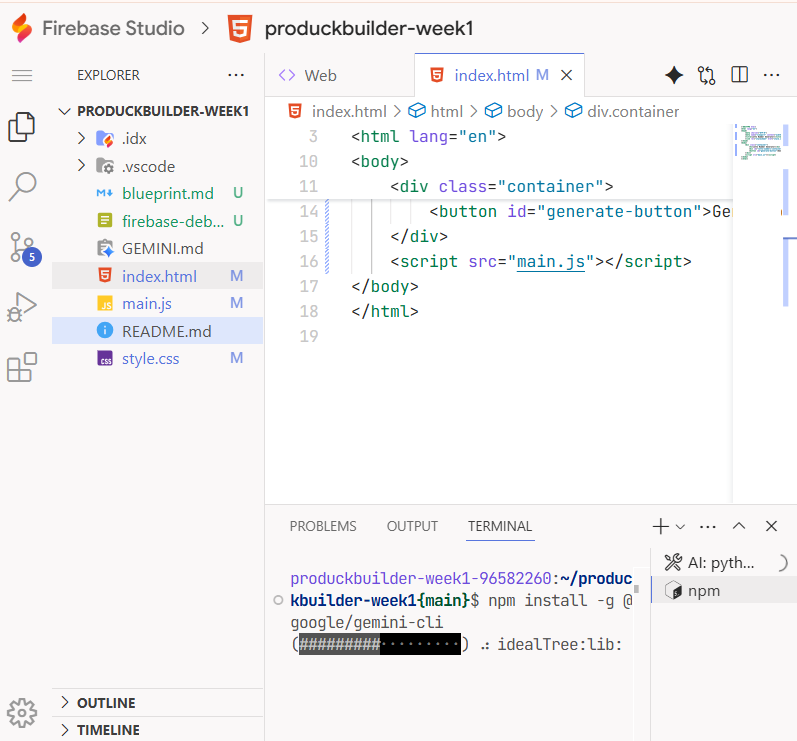Place cursor on closing </html> tag
The width and height of the screenshot is (797, 741).
[x=384, y=312]
